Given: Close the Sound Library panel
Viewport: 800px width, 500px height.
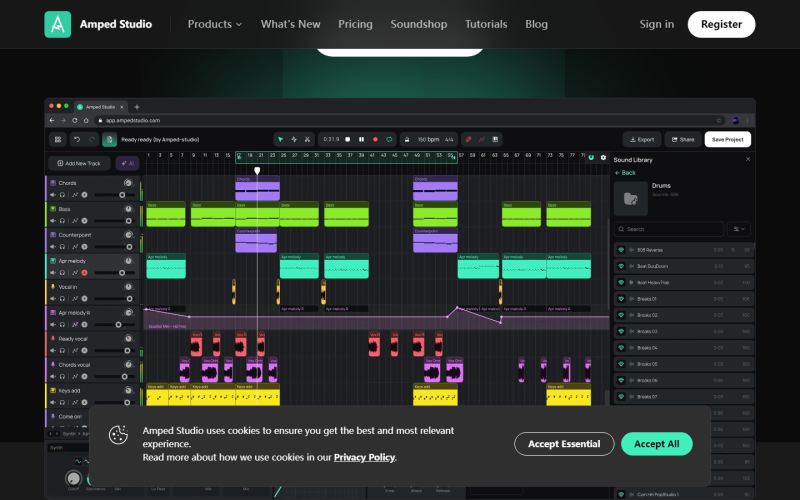Looking at the screenshot, I should click(748, 159).
